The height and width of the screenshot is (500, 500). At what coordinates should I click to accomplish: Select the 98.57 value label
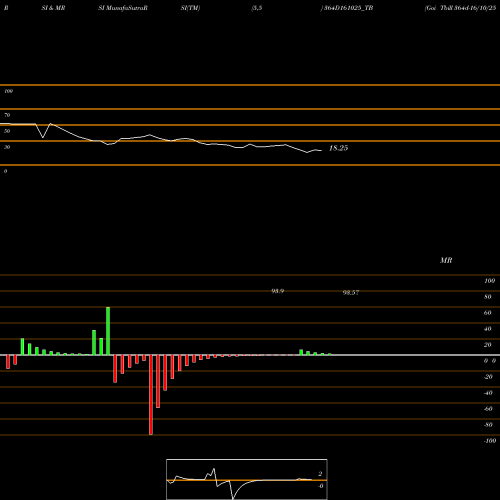tap(351, 293)
